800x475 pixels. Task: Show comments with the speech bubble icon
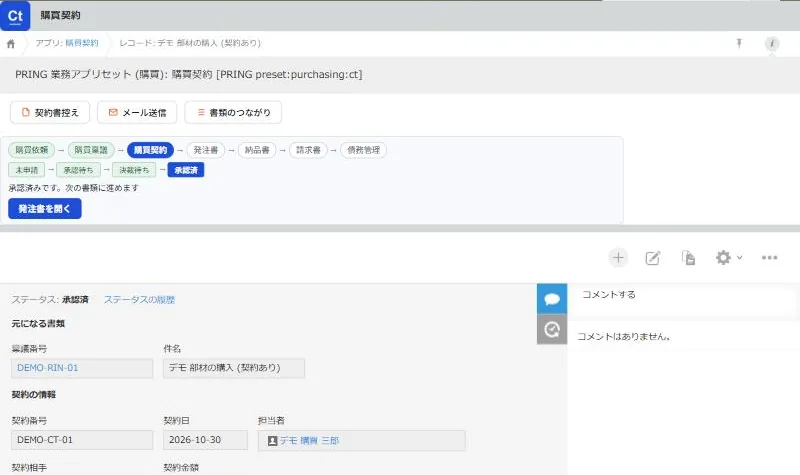[x=552, y=299]
